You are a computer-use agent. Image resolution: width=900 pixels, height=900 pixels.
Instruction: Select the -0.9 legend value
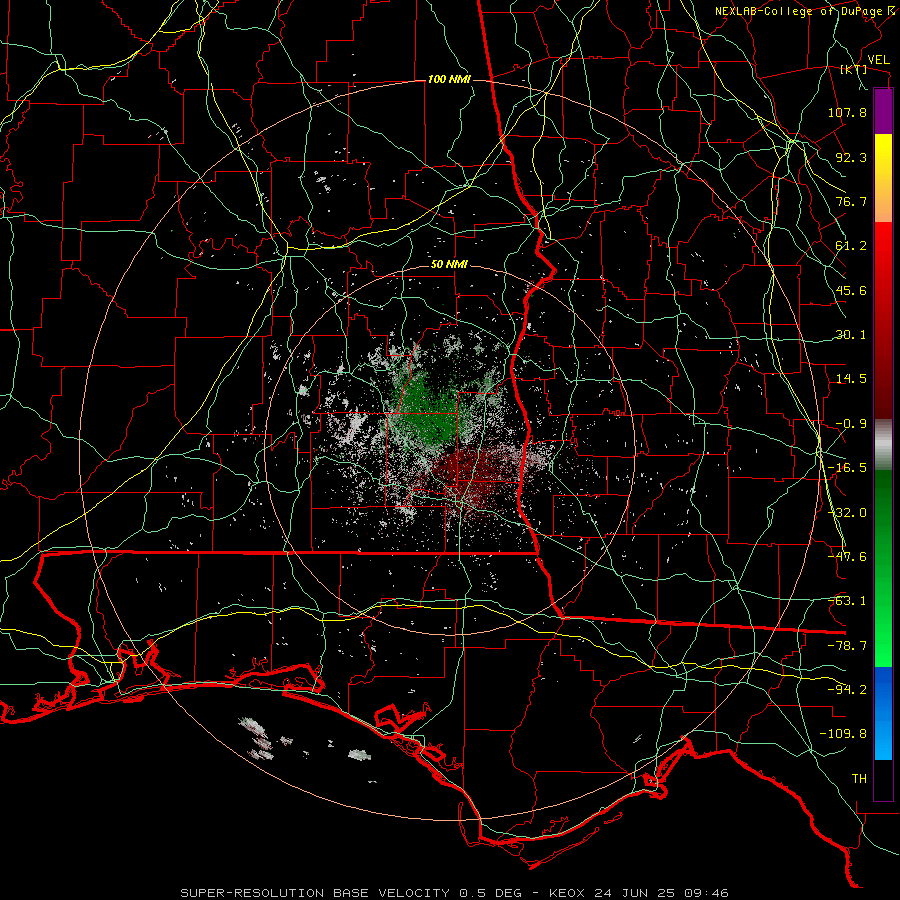(851, 424)
